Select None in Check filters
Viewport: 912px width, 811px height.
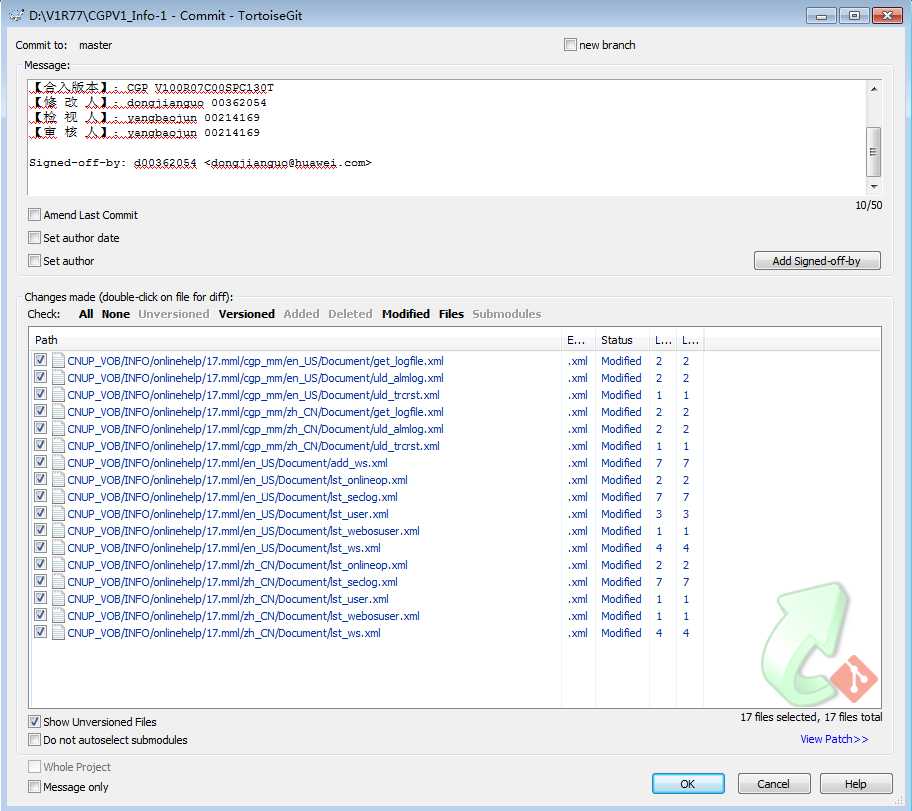[116, 314]
